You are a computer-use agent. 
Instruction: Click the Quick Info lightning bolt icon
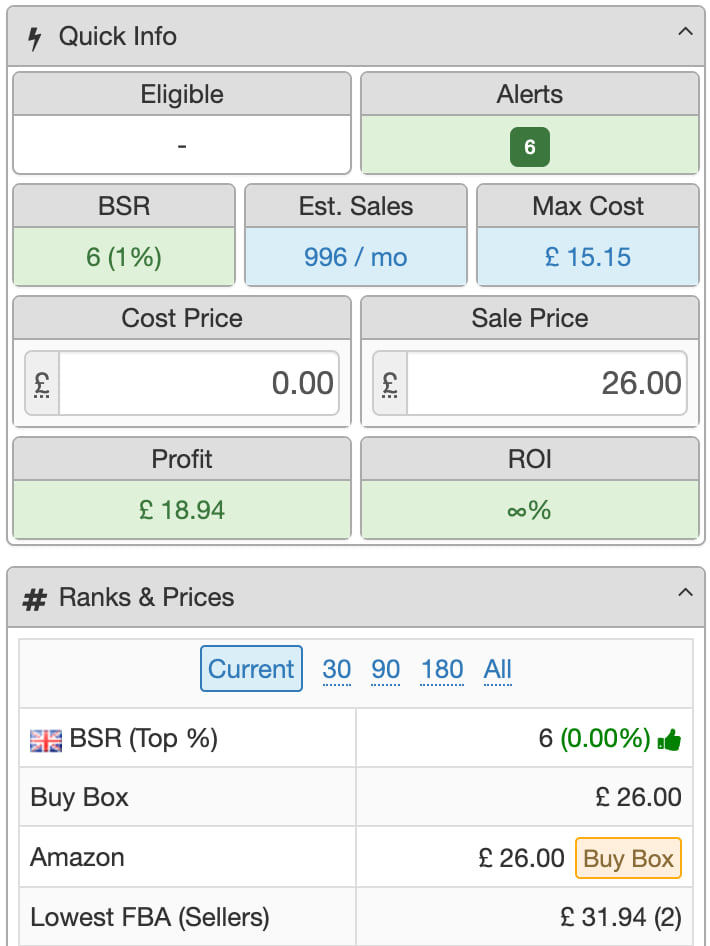point(35,38)
